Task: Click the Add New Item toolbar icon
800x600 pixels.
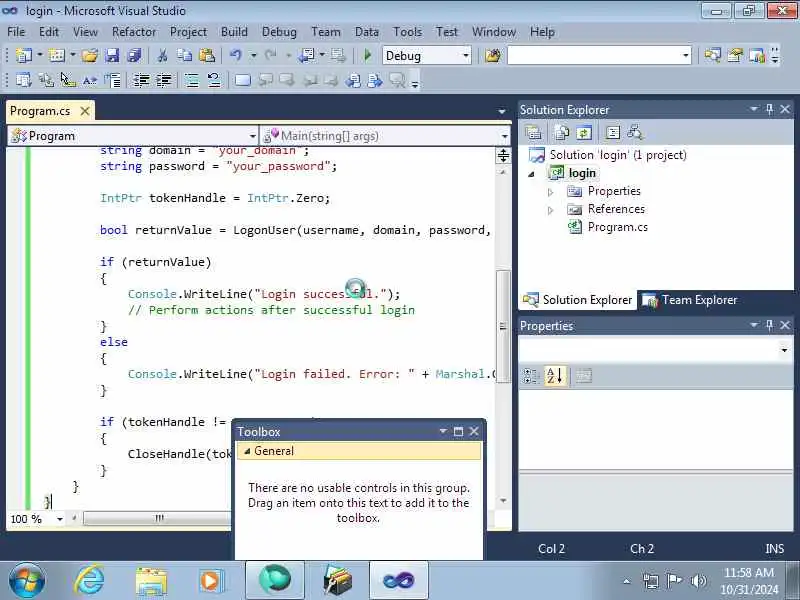Action: click(57, 55)
